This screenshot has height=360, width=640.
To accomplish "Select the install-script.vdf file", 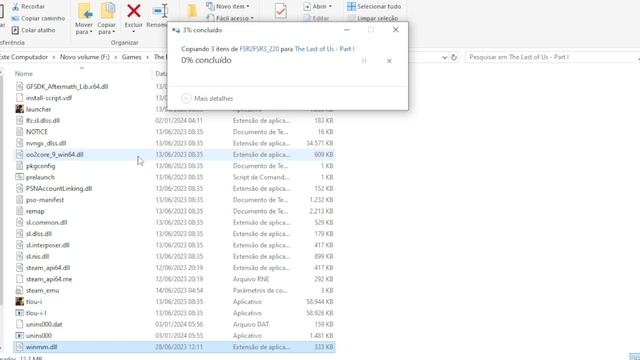I will click(49, 98).
